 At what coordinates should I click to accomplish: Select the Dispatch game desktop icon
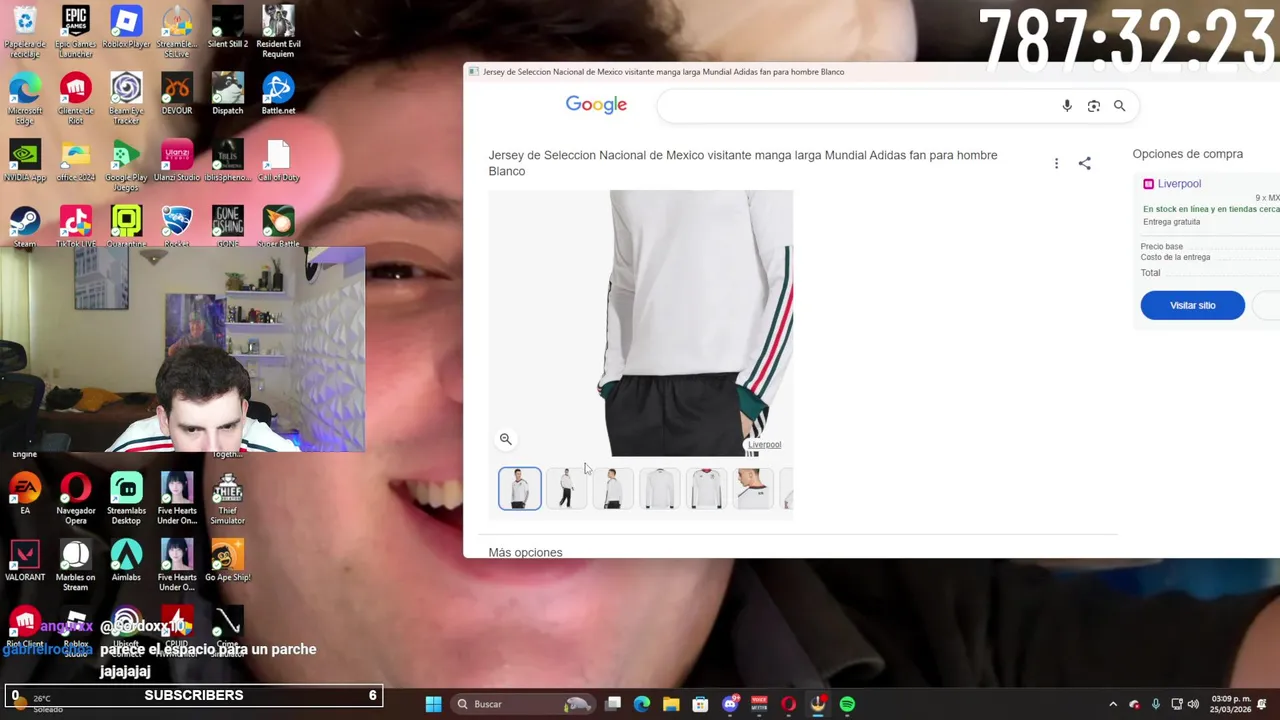(x=228, y=94)
